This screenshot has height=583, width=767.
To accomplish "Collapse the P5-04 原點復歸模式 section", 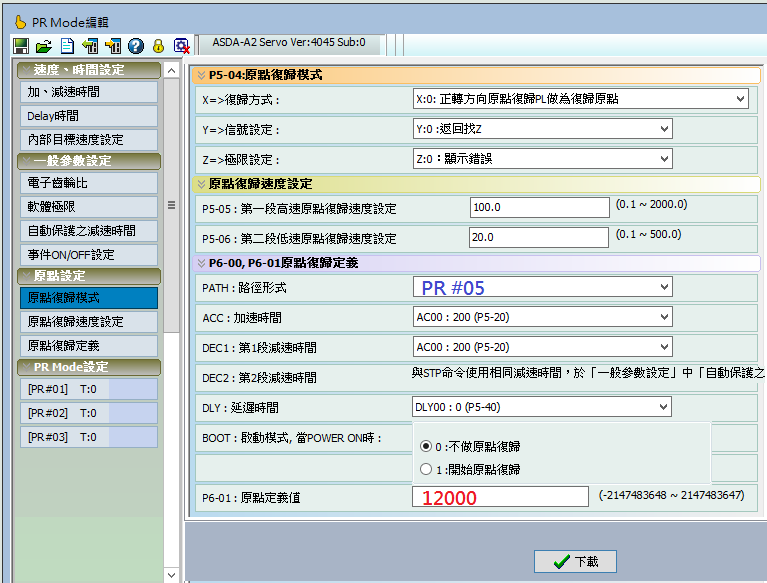I will tap(202, 75).
